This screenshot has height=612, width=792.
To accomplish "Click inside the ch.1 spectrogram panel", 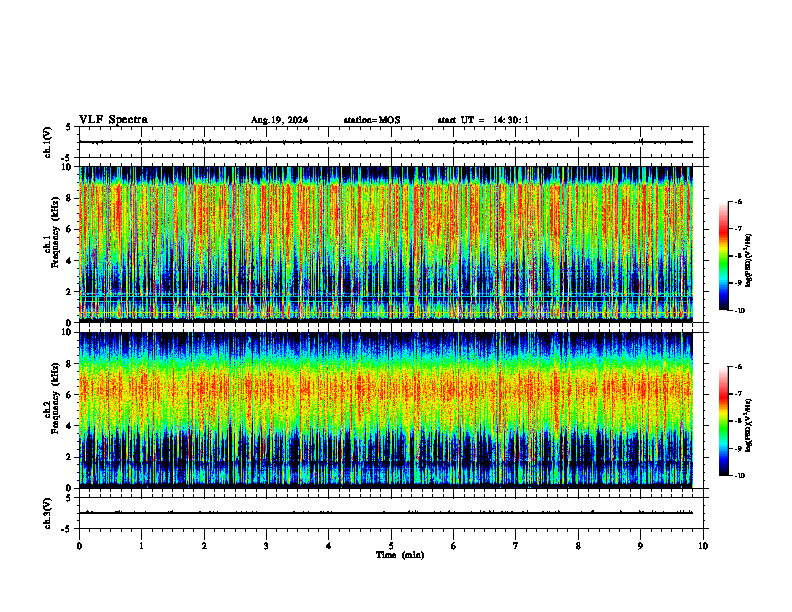I will (386, 244).
